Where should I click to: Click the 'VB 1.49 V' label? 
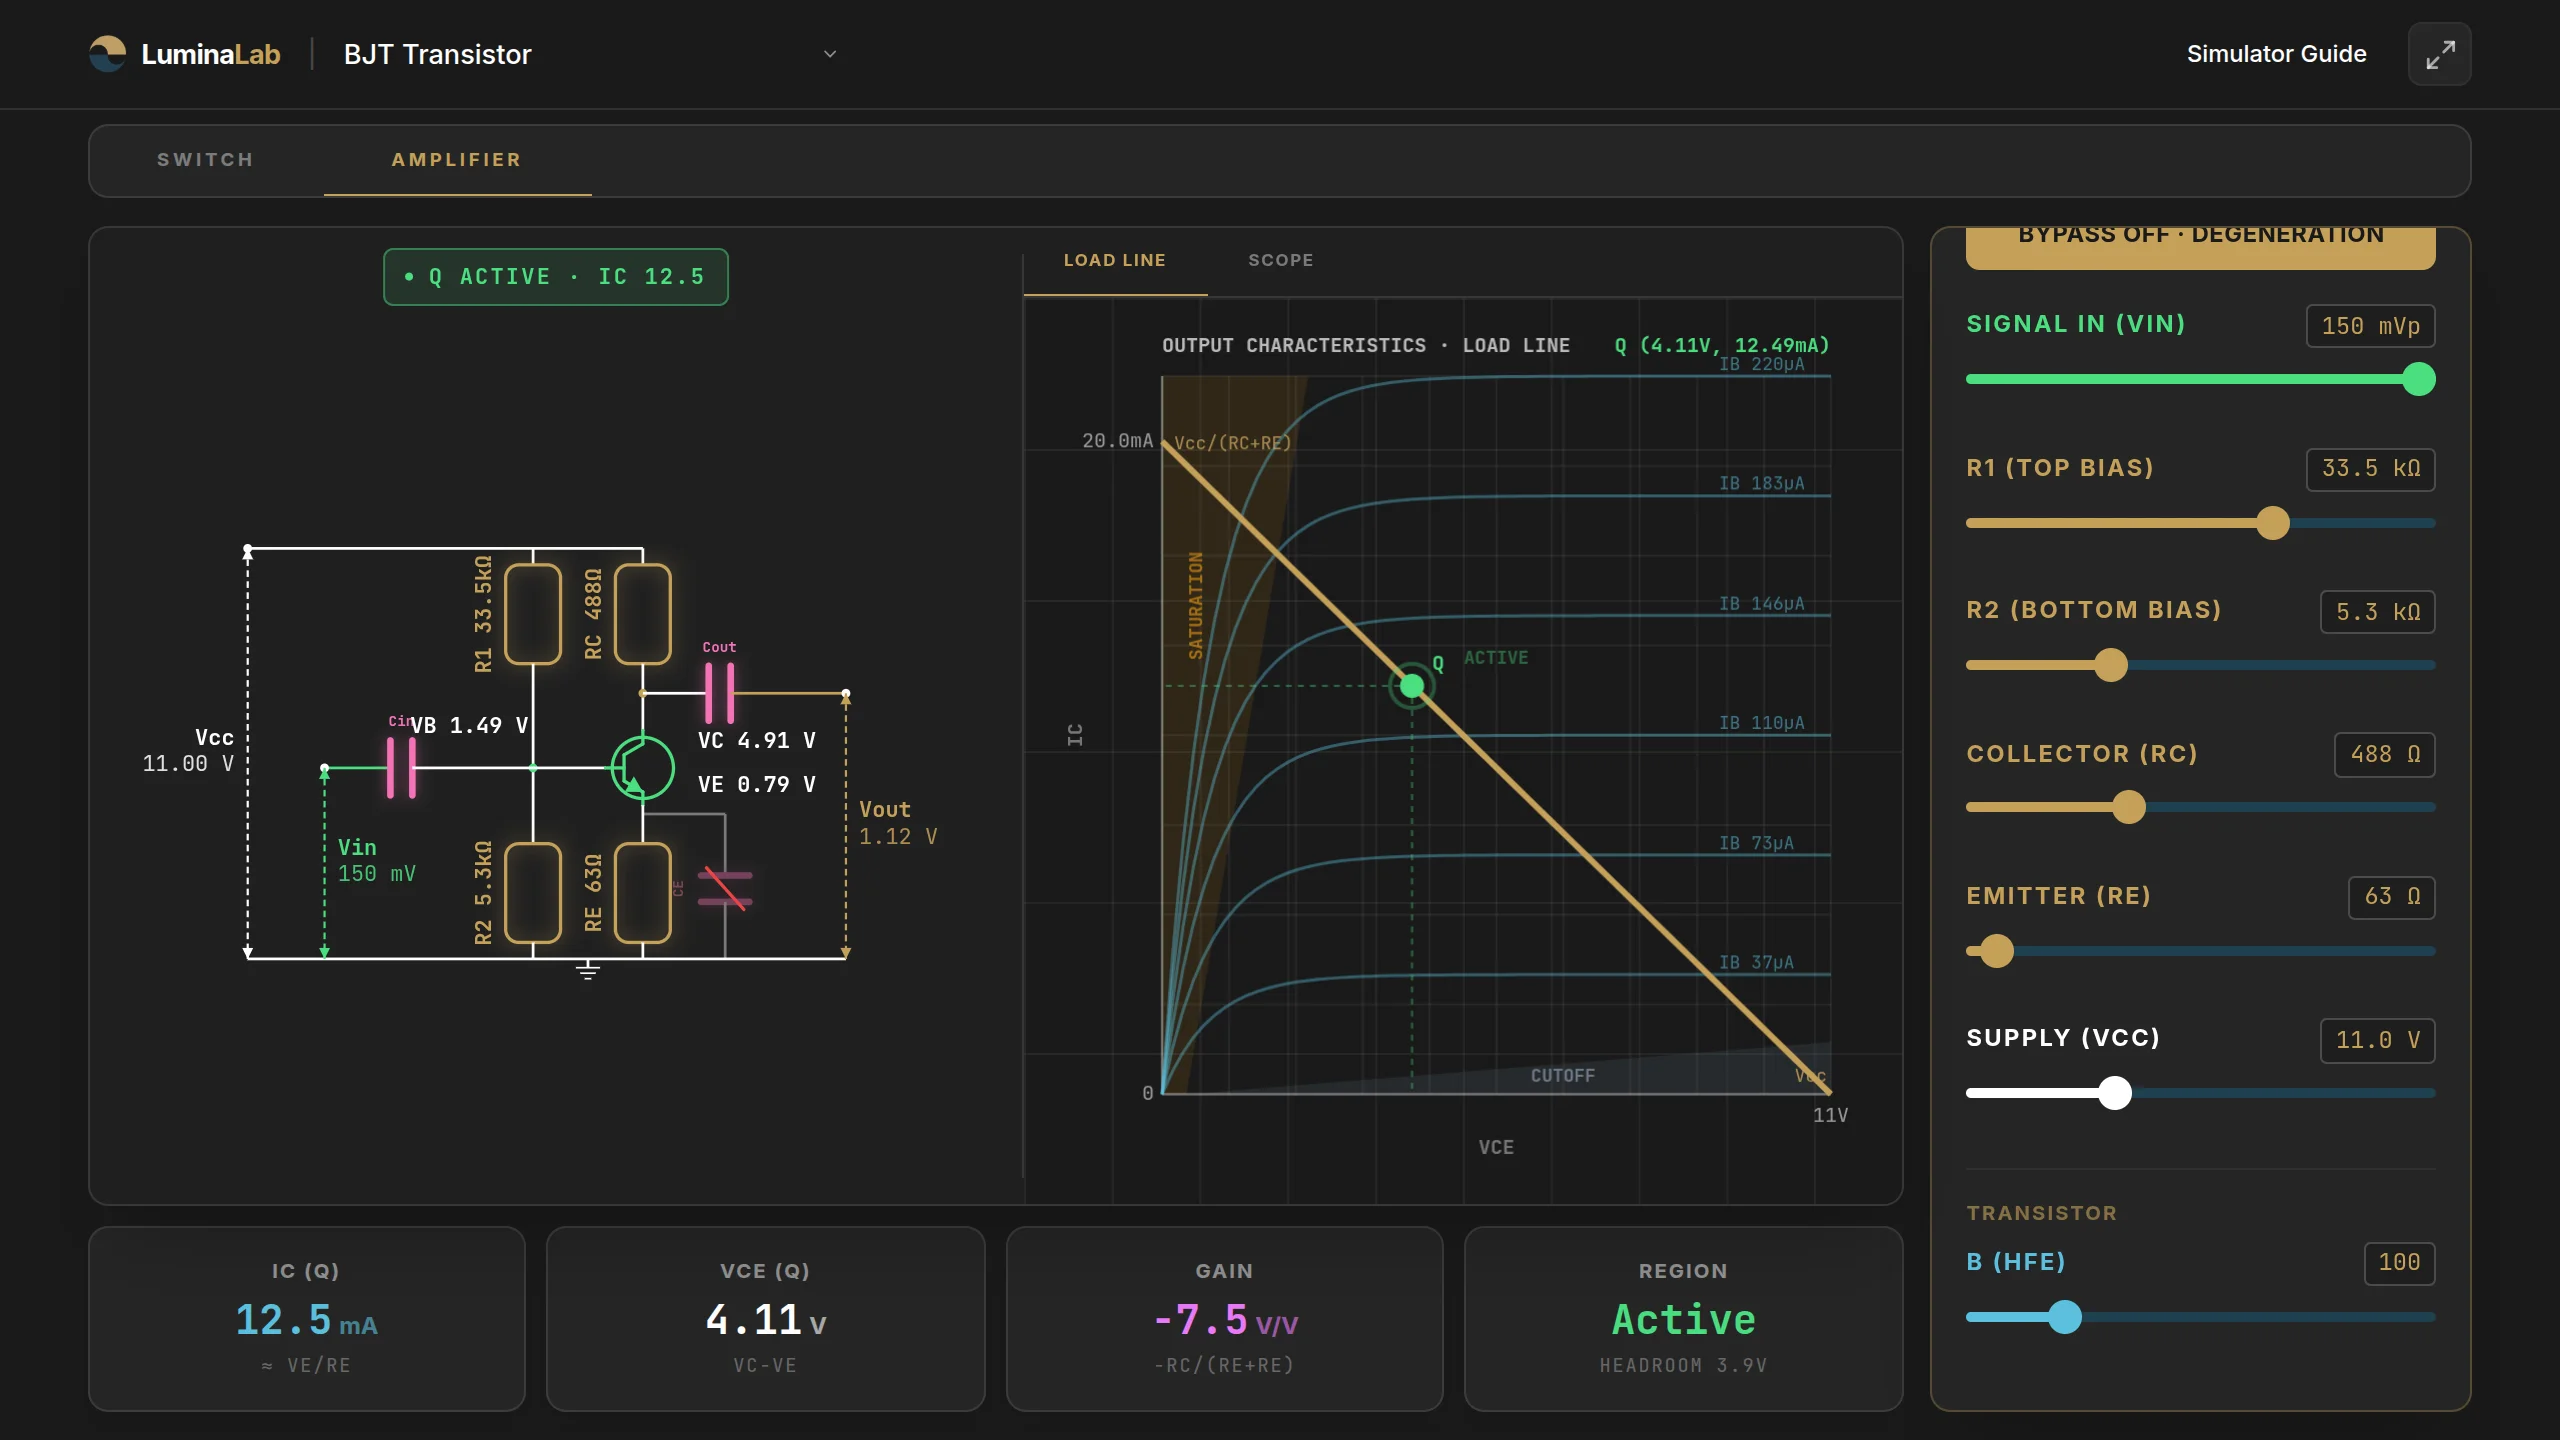(469, 725)
